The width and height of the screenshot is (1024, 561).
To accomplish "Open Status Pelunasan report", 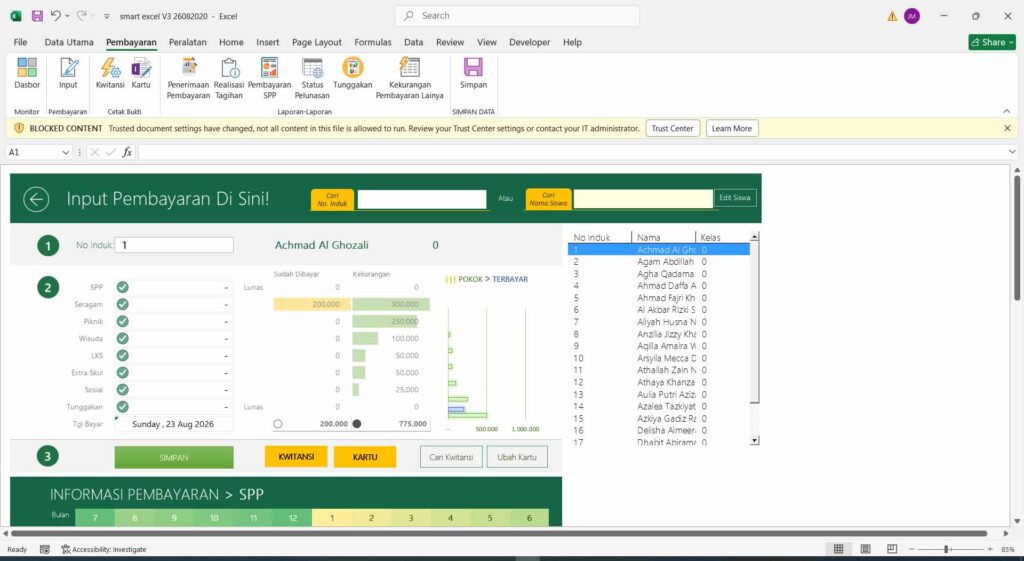I will click(x=312, y=78).
